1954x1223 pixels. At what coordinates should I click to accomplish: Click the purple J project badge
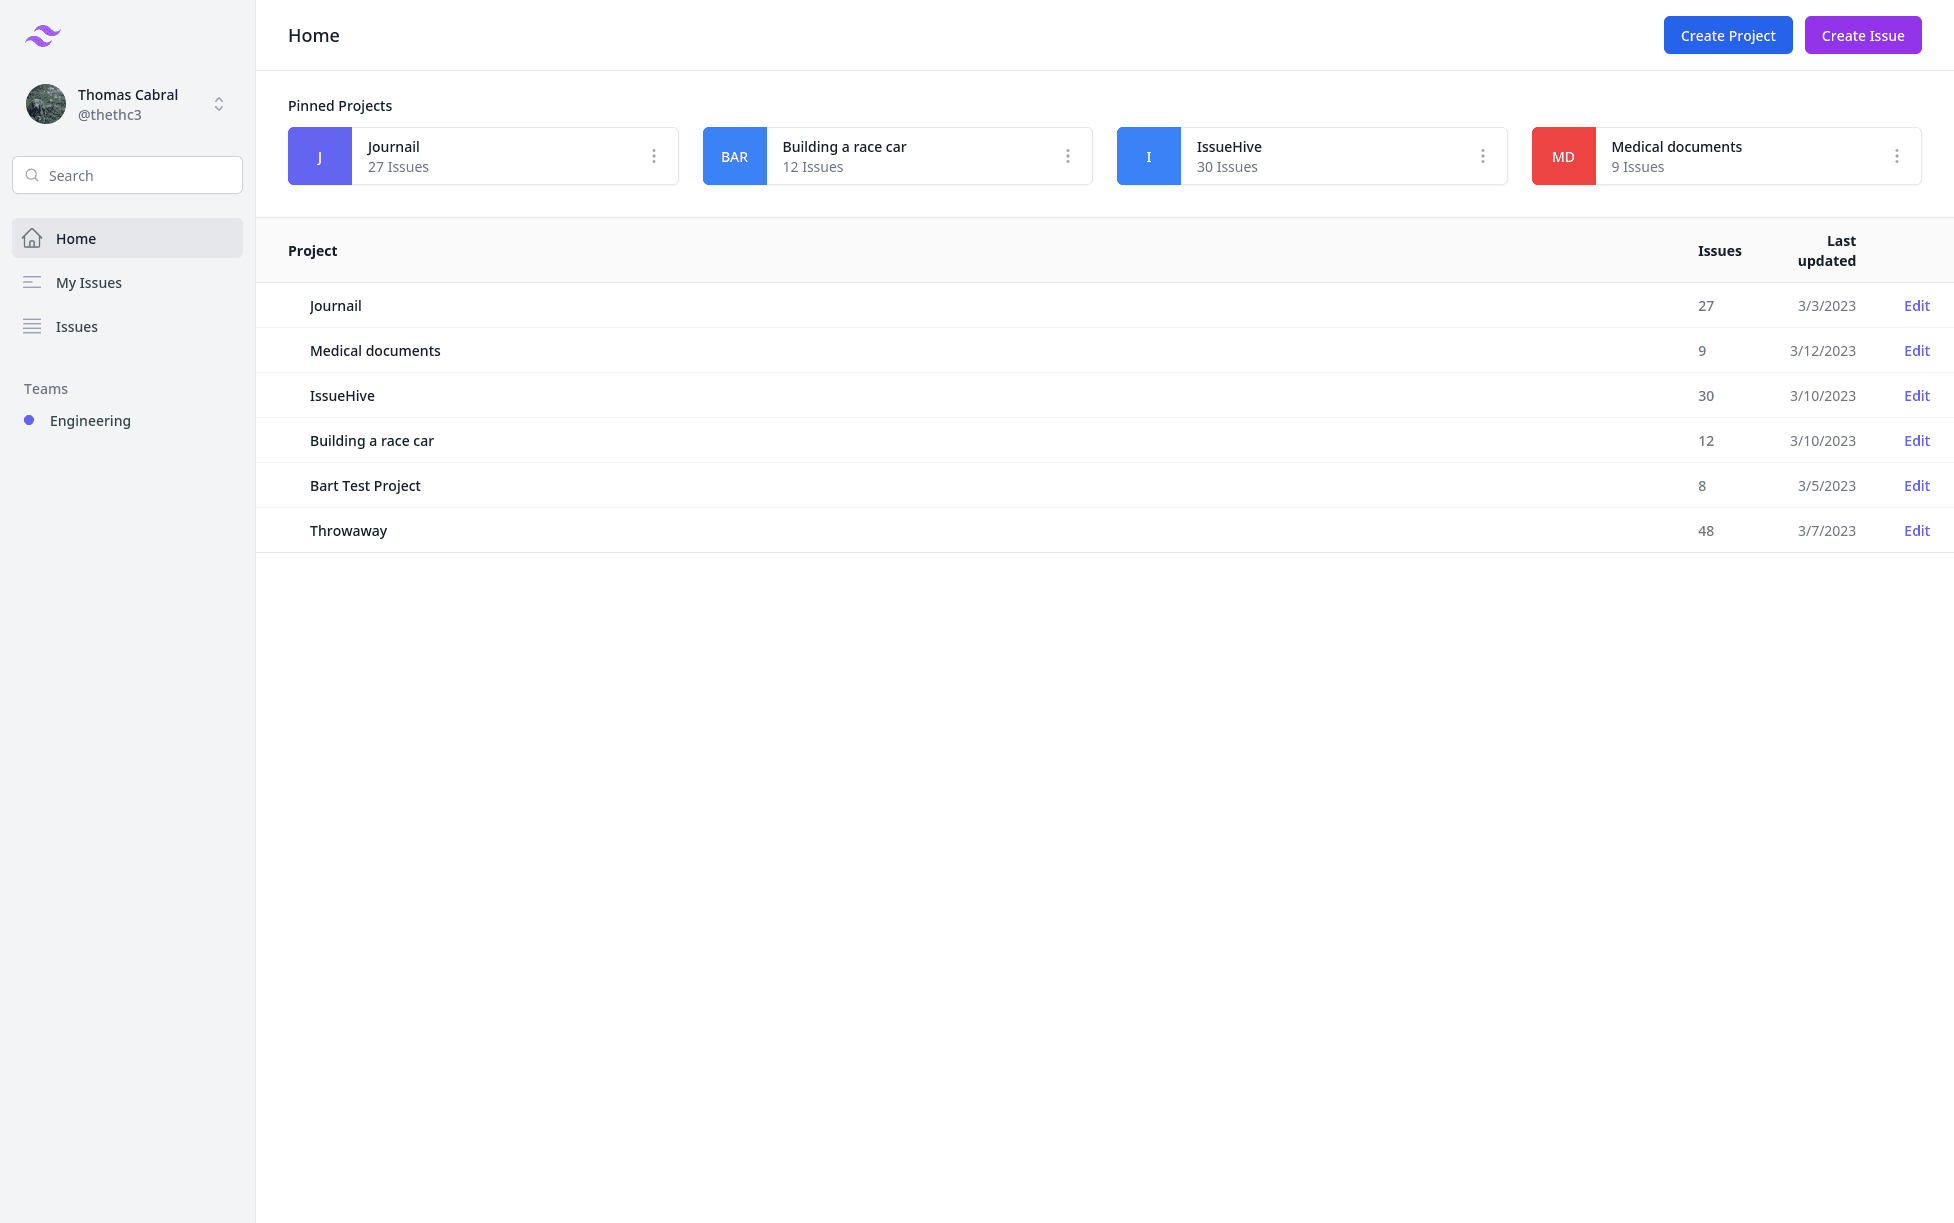click(320, 156)
